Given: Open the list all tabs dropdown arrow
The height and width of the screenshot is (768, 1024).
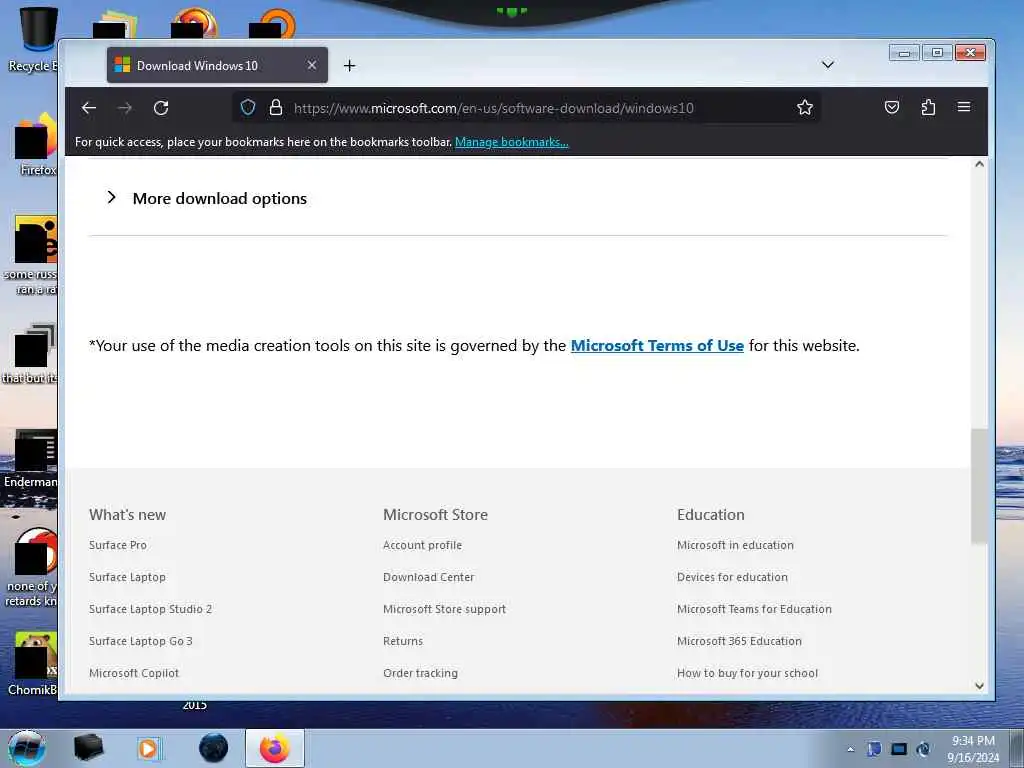Looking at the screenshot, I should pyautogui.click(x=827, y=65).
